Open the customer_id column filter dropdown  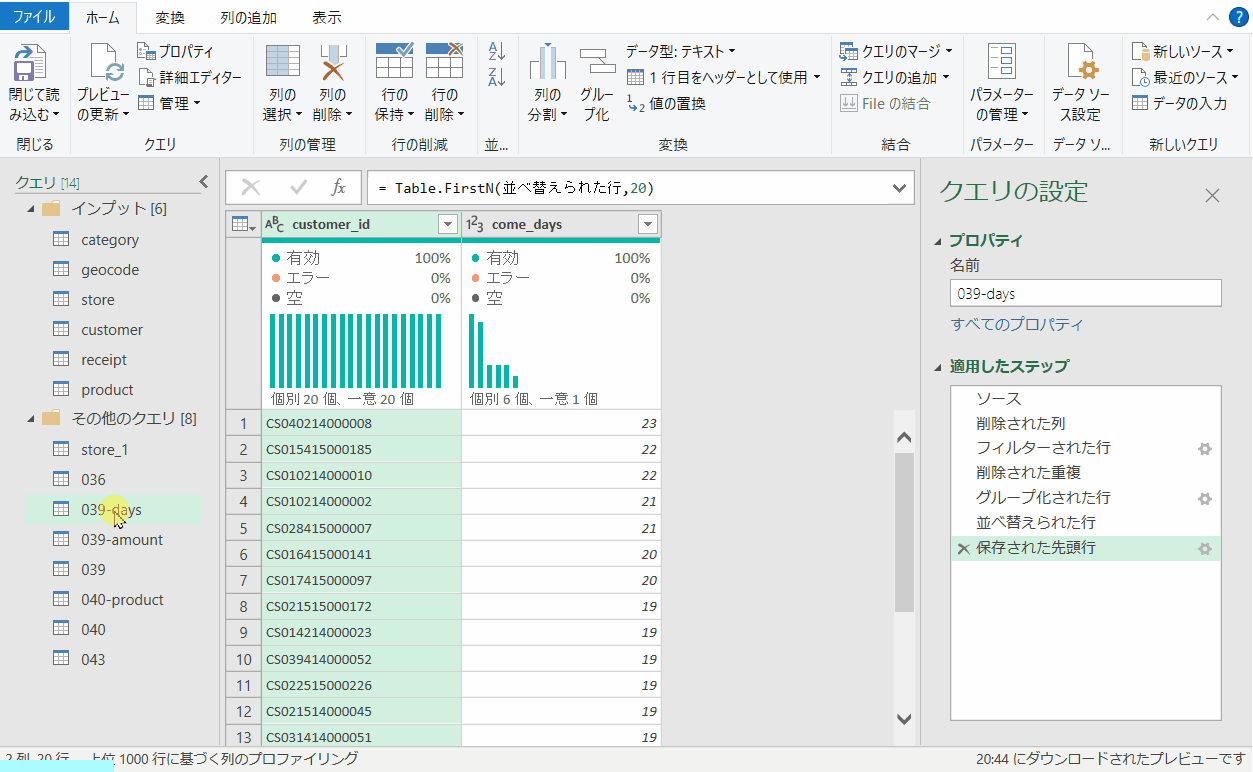(447, 224)
